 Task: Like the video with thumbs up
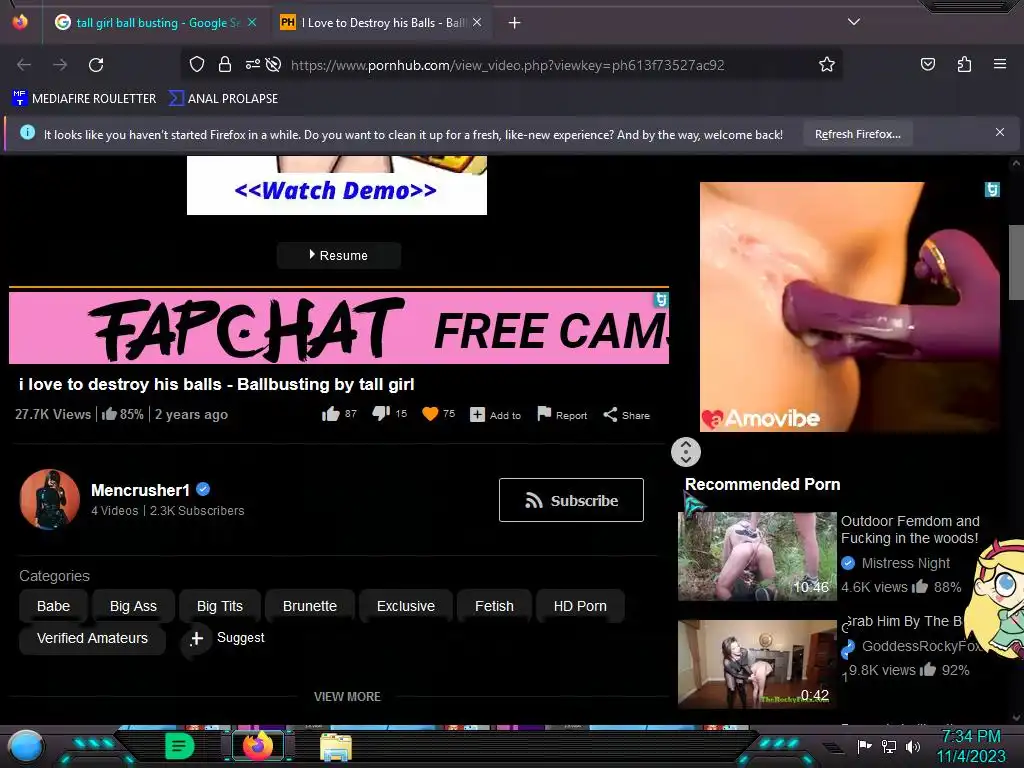tap(339, 414)
